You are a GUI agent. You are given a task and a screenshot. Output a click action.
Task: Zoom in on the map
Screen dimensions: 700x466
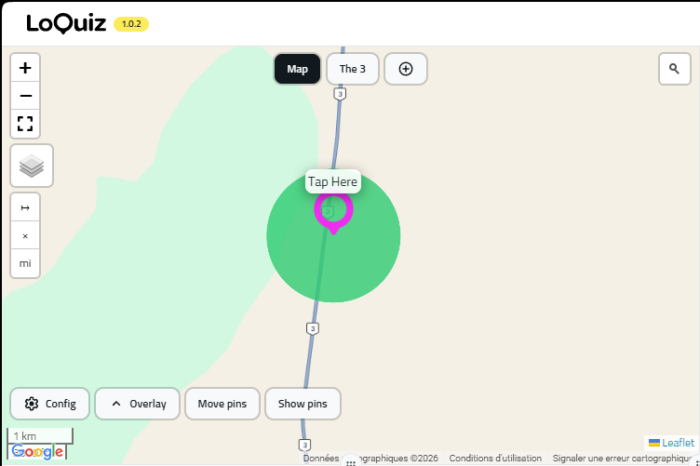coord(25,68)
